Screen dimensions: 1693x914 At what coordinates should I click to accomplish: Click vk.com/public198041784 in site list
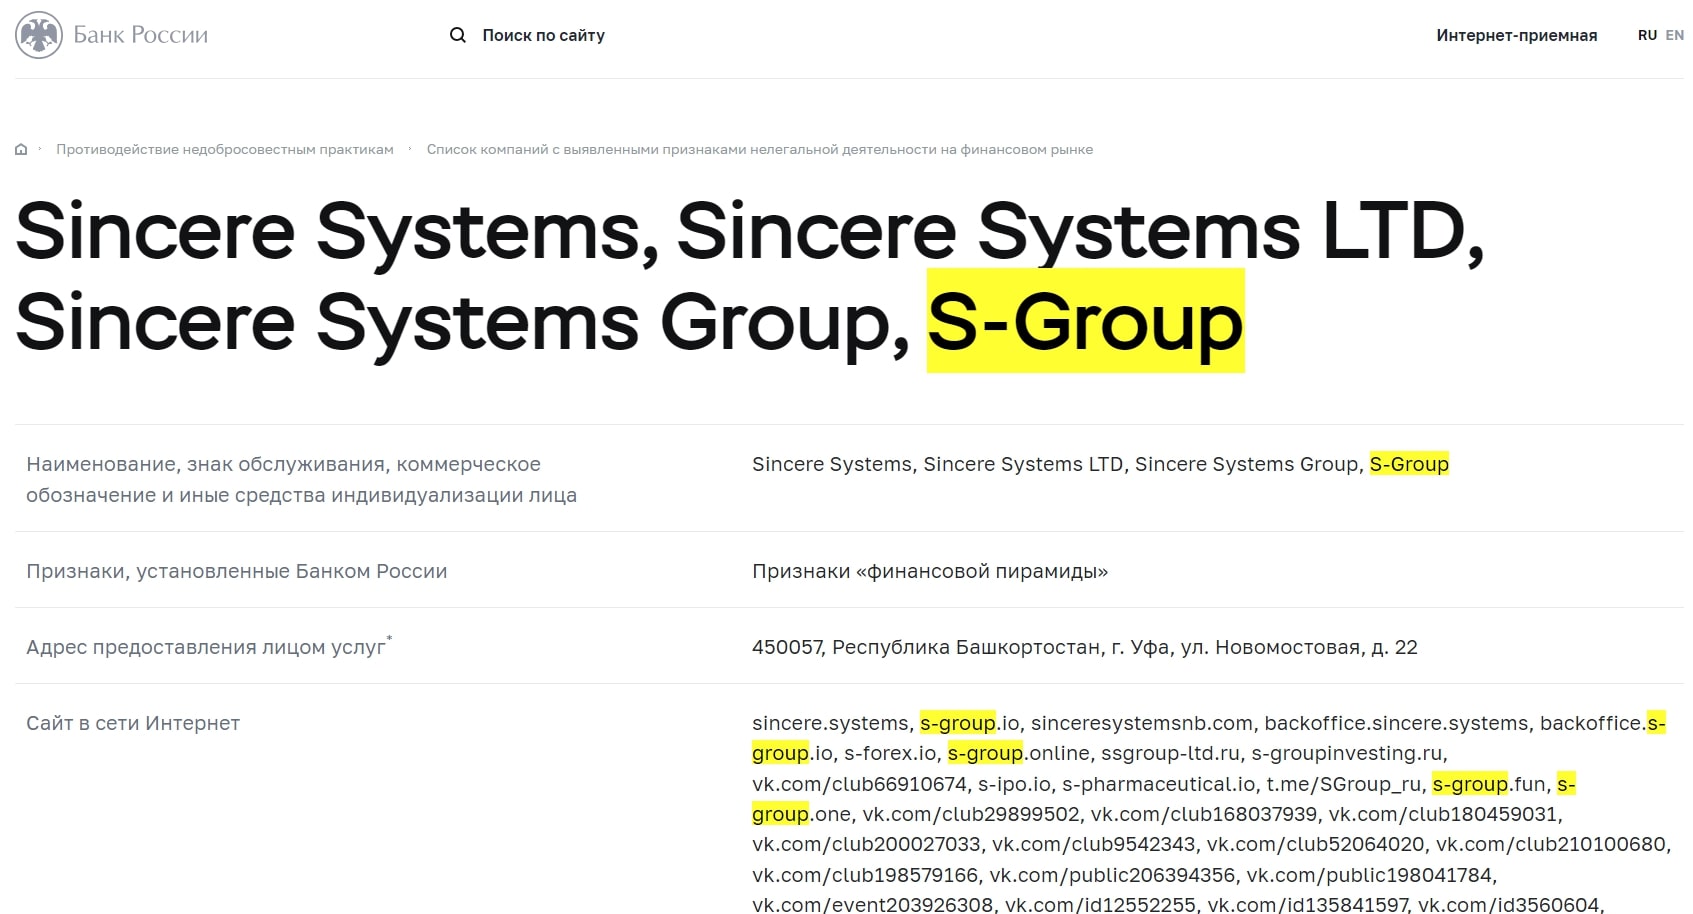[x=1369, y=875]
